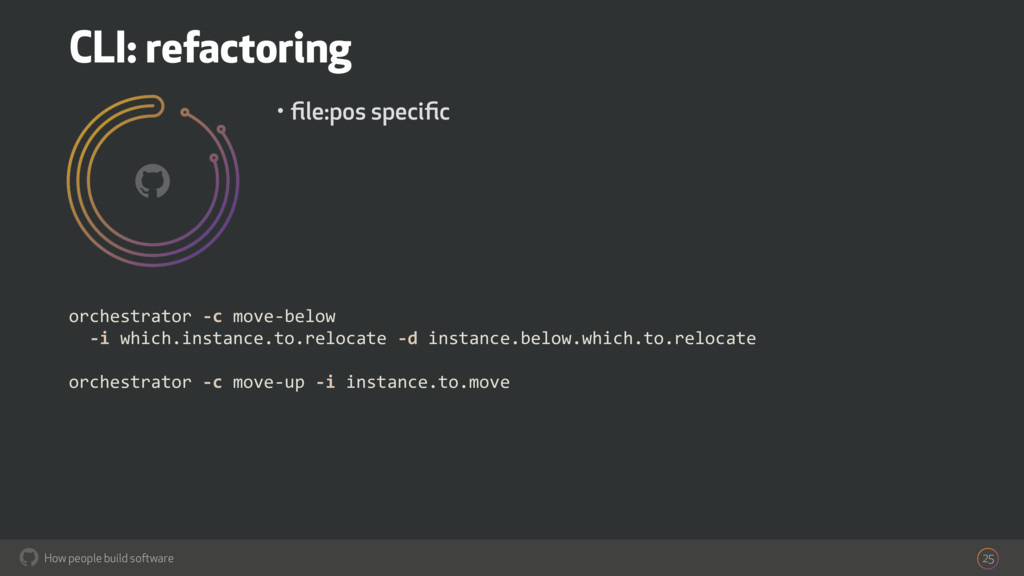
Task: Click the "file:pos specific" bullet point
Action: click(x=370, y=112)
